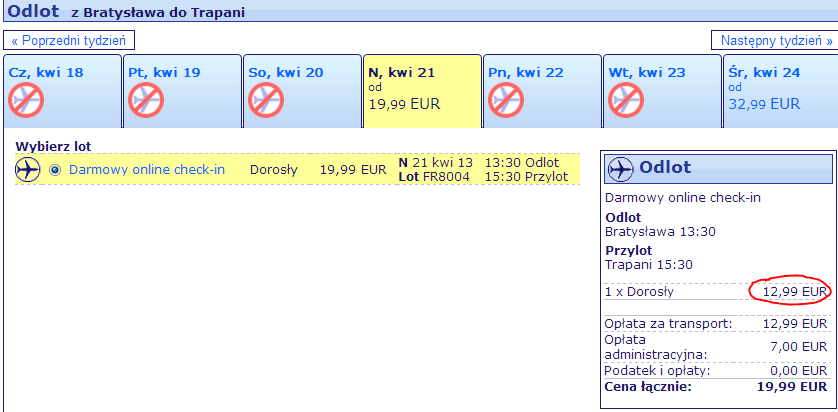Click the Wybierz lot heading
This screenshot has height=412, width=838.
click(x=53, y=146)
